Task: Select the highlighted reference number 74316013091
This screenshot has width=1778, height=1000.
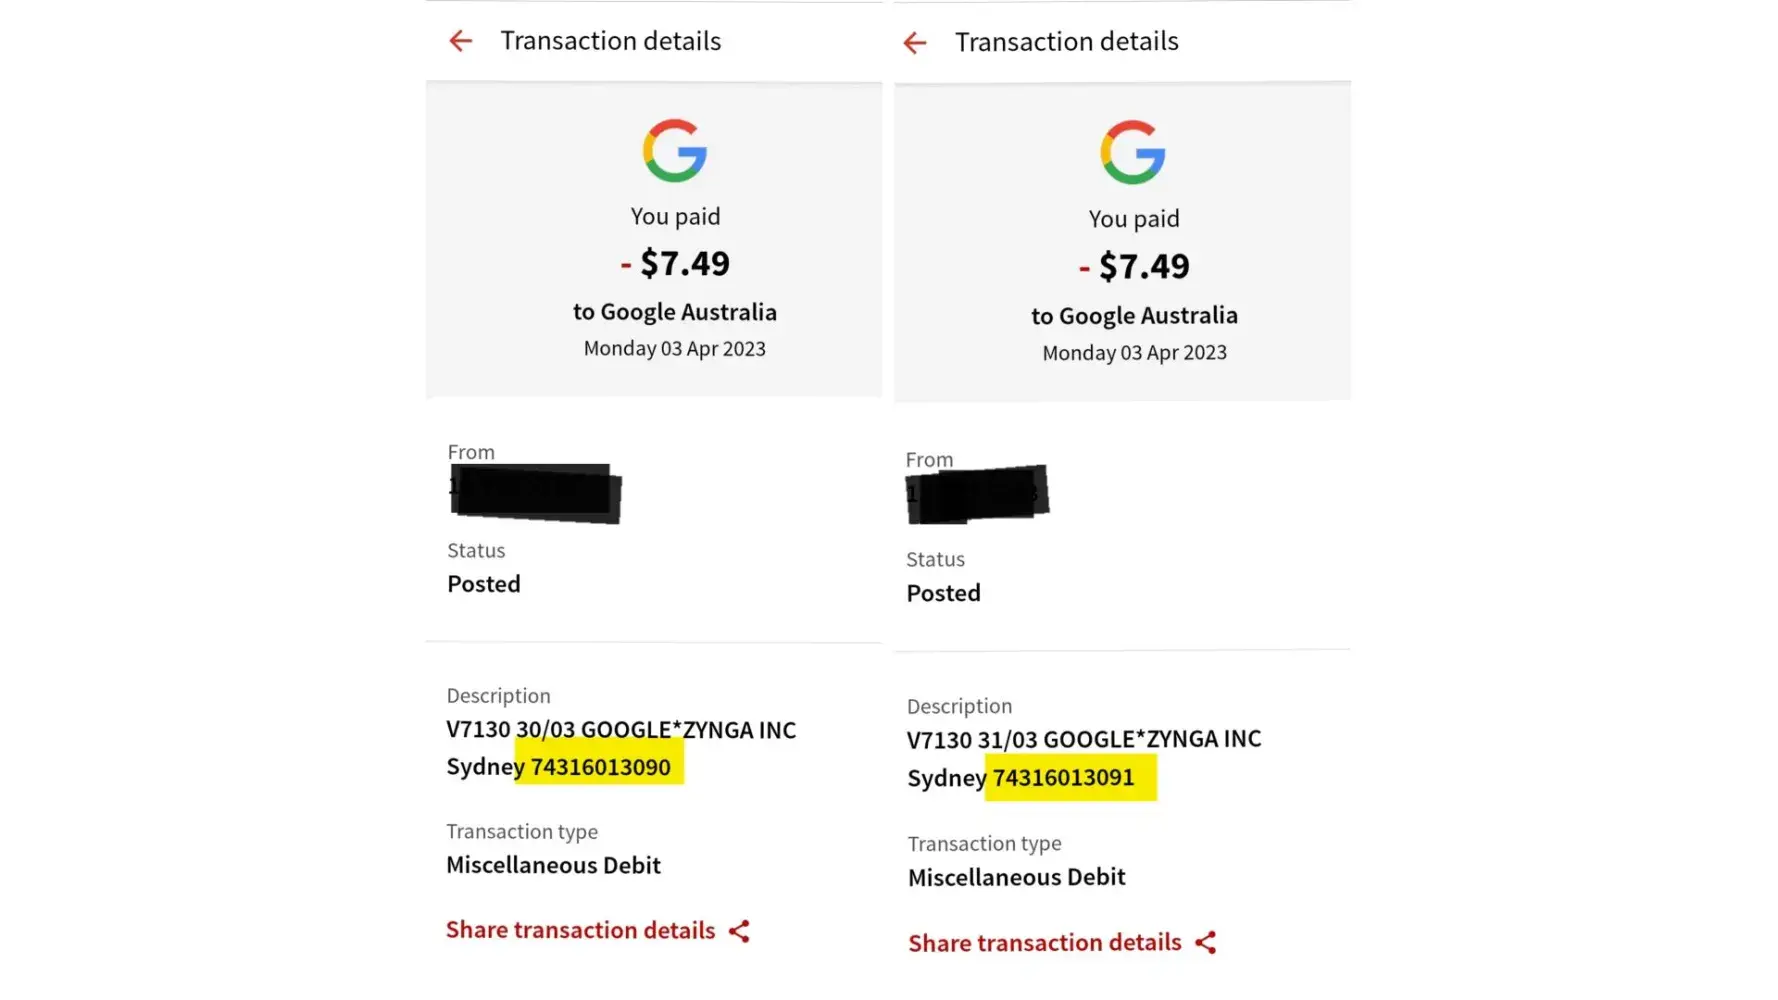Action: (1063, 778)
